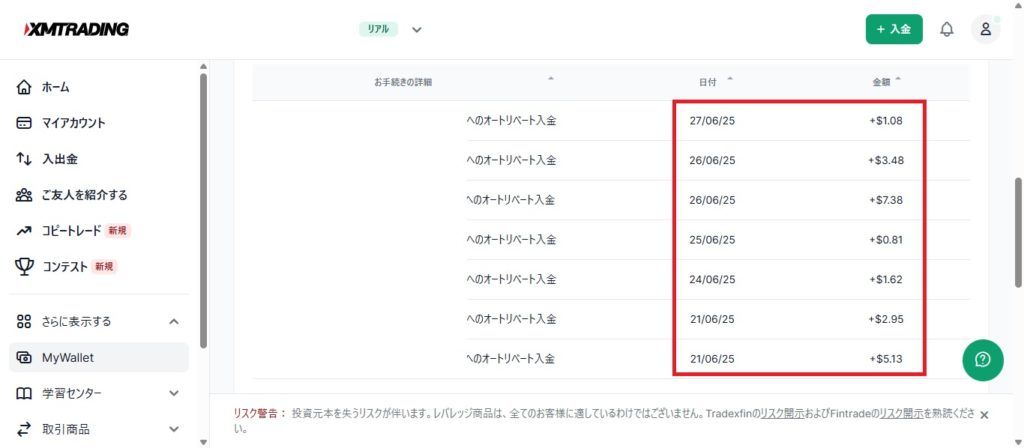This screenshot has height=448, width=1024.
Task: Open the user profile avatar menu
Action: tap(985, 29)
